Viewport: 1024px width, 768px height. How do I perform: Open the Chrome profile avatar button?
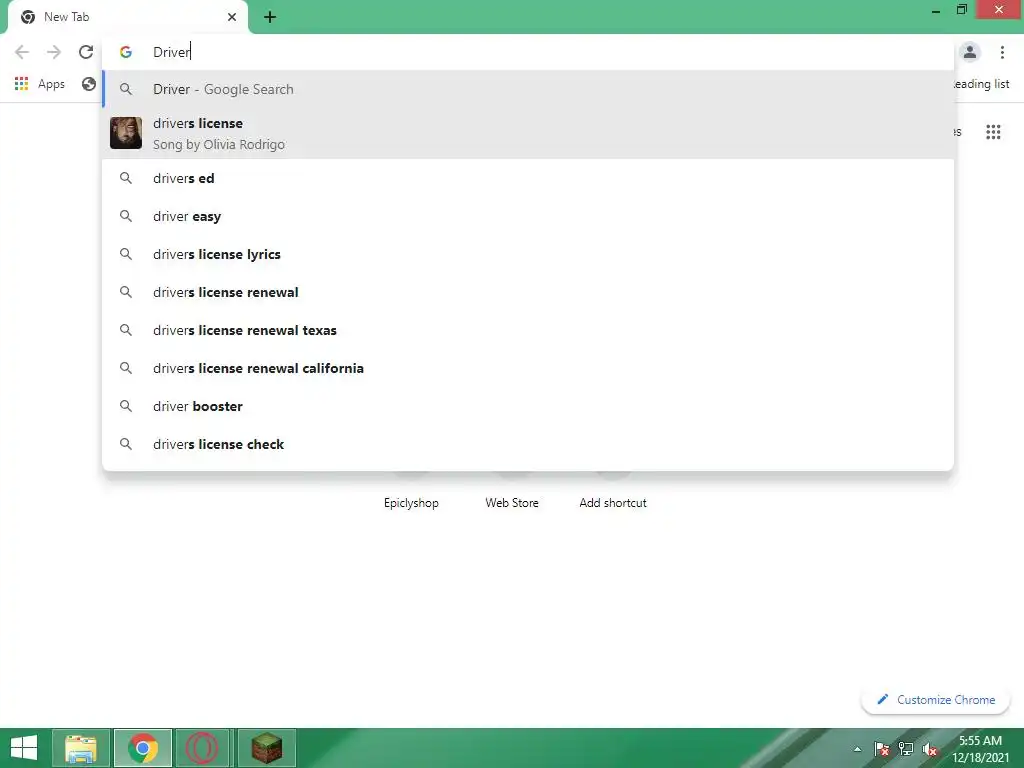[970, 52]
